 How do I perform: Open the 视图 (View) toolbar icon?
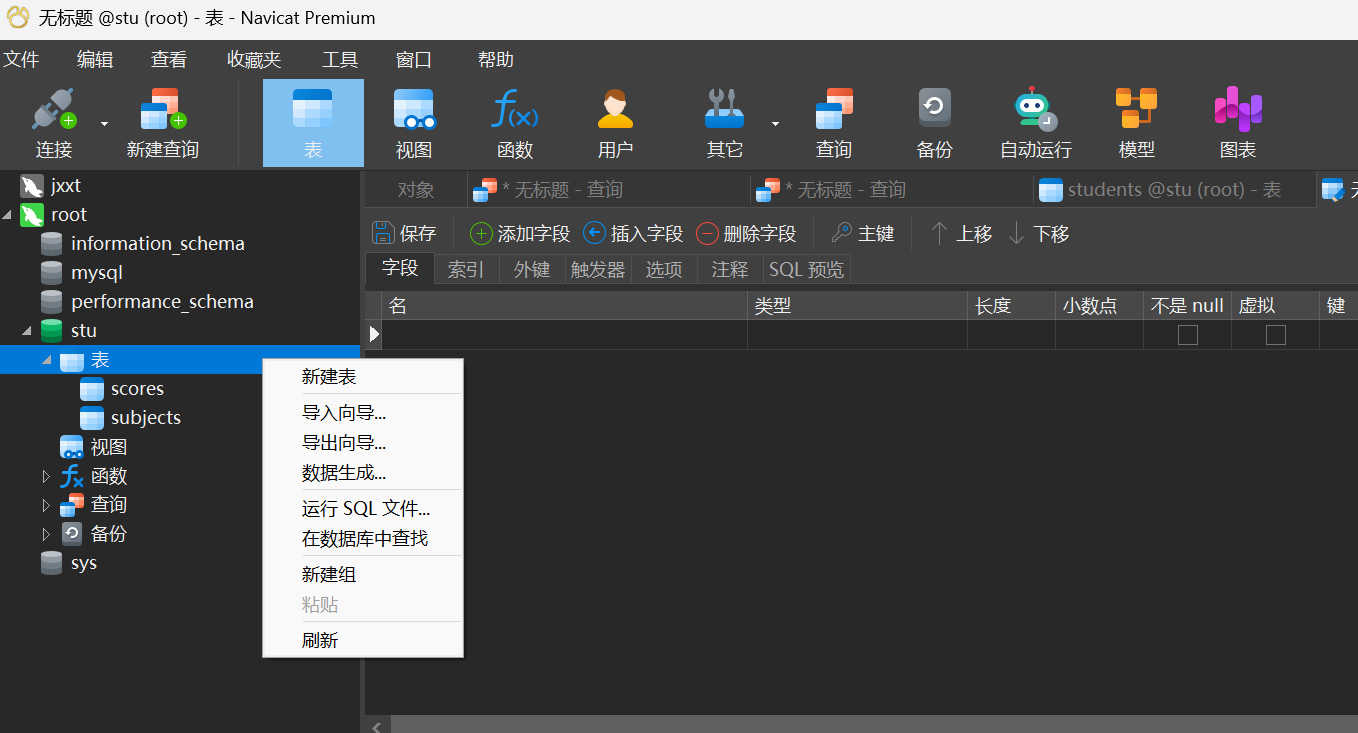[x=414, y=110]
